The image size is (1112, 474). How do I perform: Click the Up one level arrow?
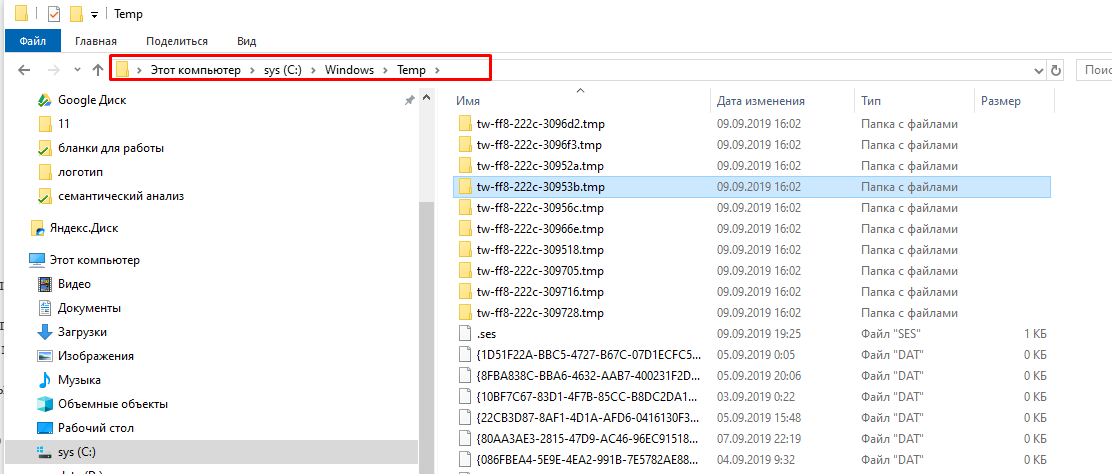tap(97, 70)
